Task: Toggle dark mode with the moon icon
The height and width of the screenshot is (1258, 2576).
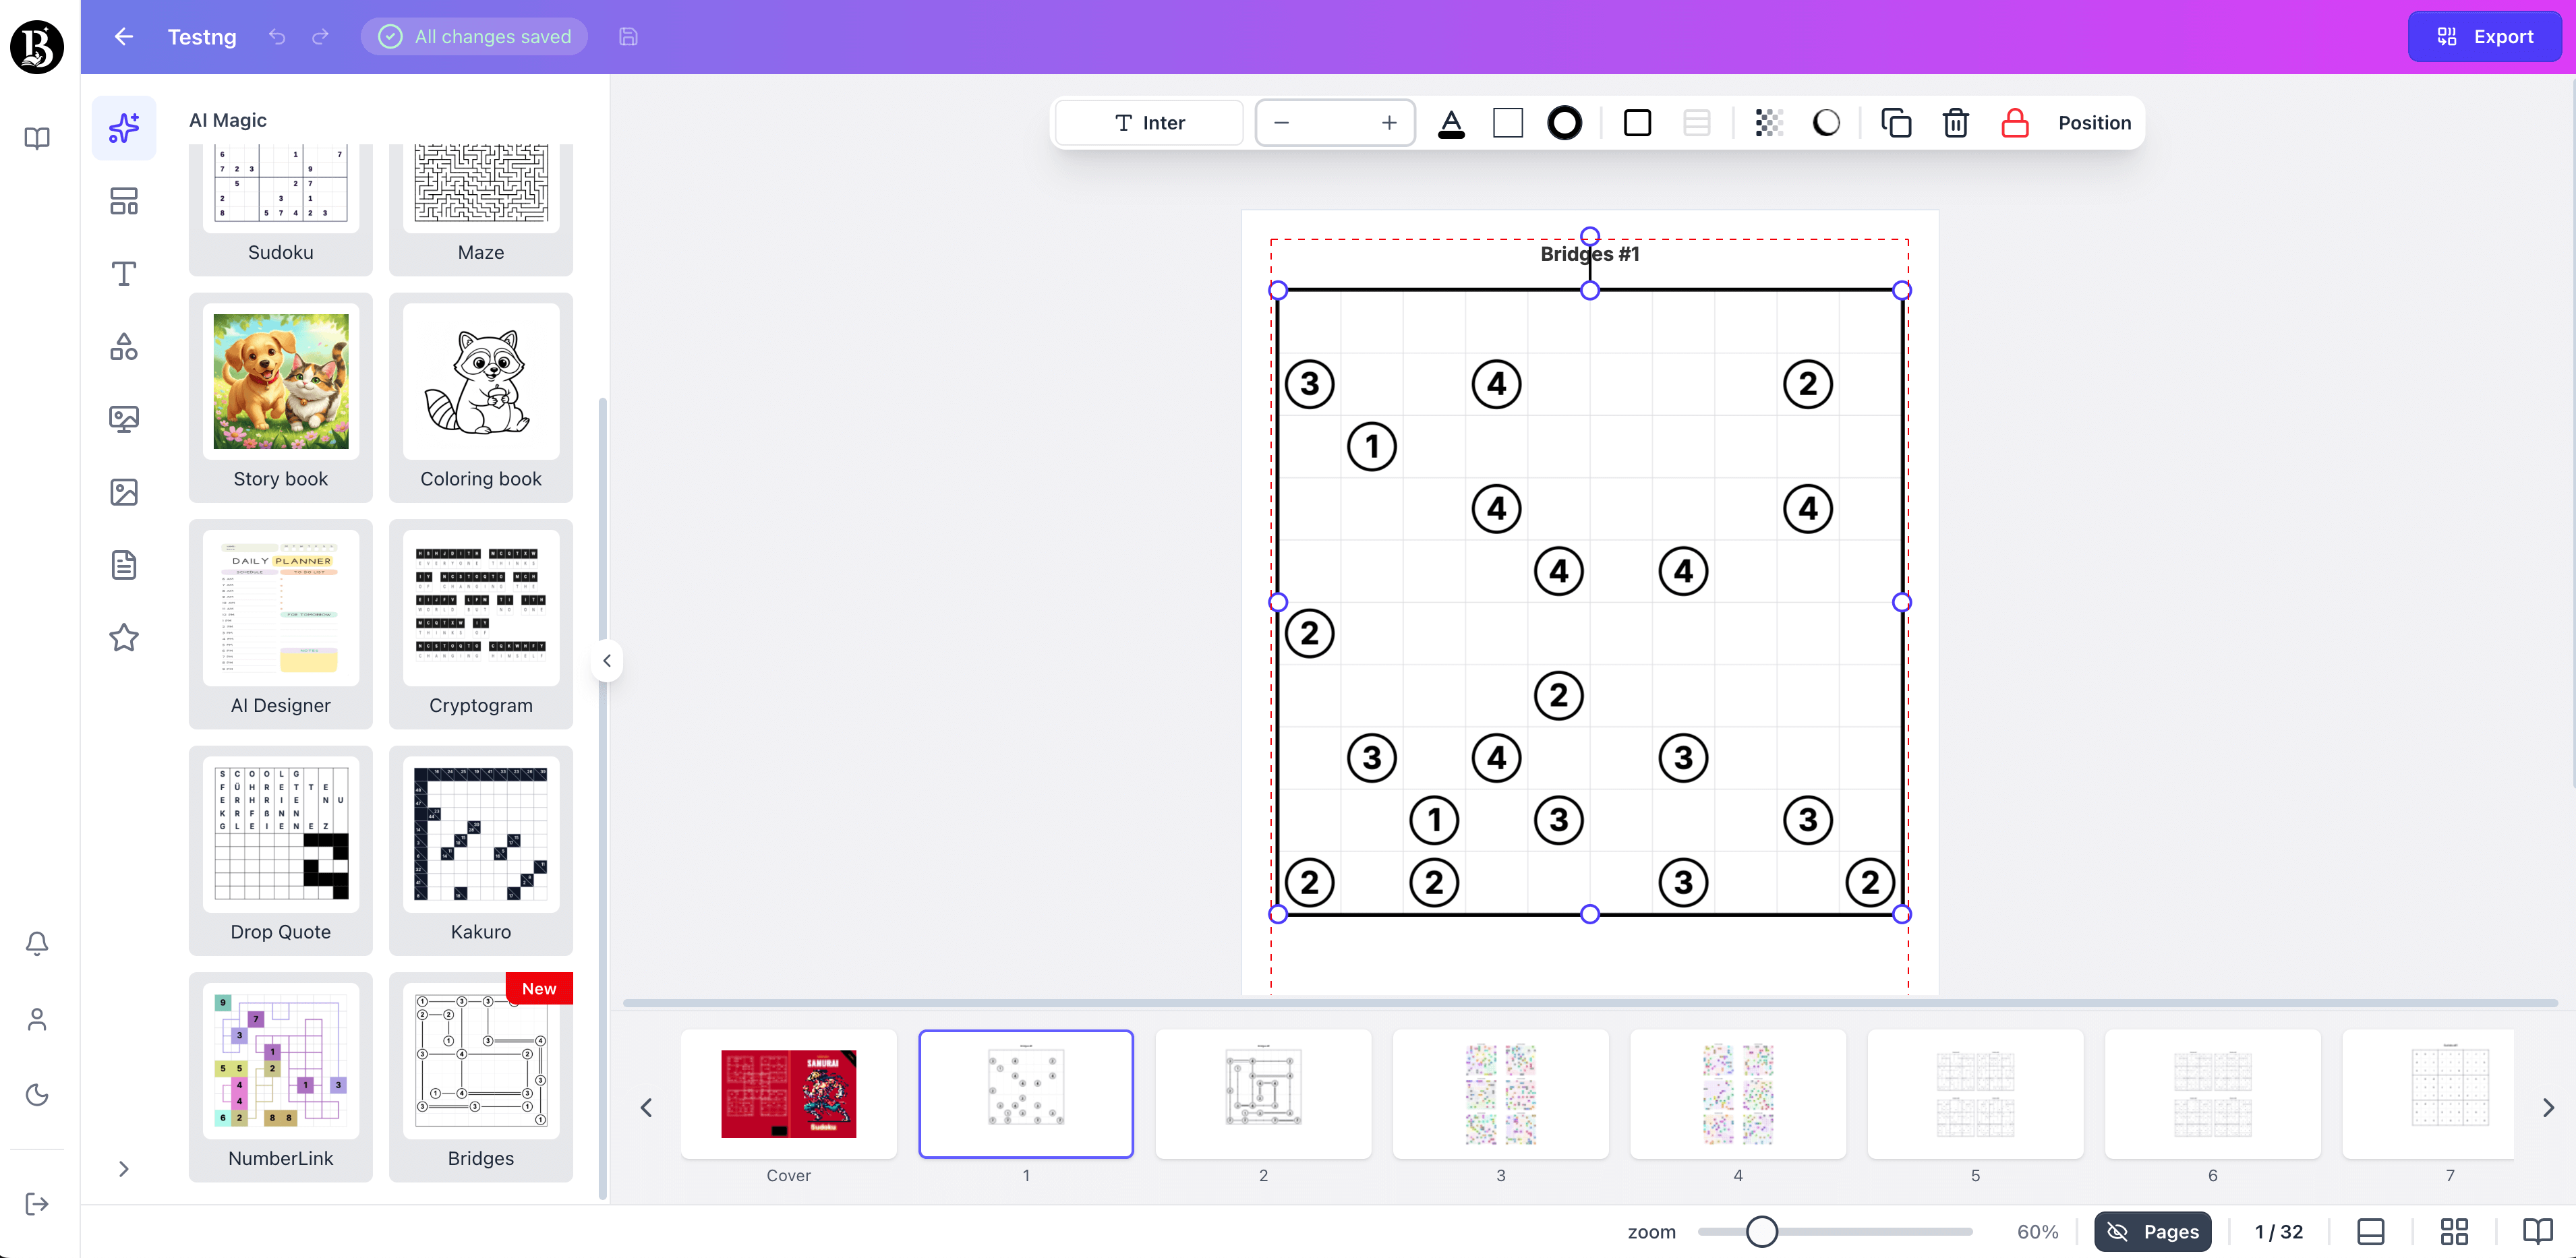Action: coord(36,1095)
